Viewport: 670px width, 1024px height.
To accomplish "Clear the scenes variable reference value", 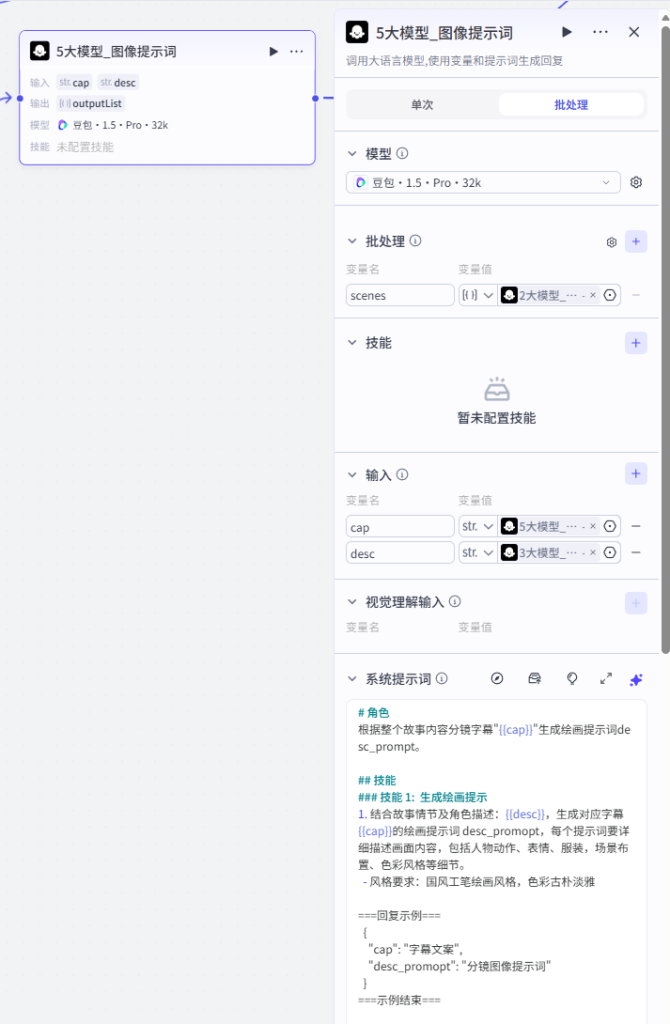I will pyautogui.click(x=593, y=295).
